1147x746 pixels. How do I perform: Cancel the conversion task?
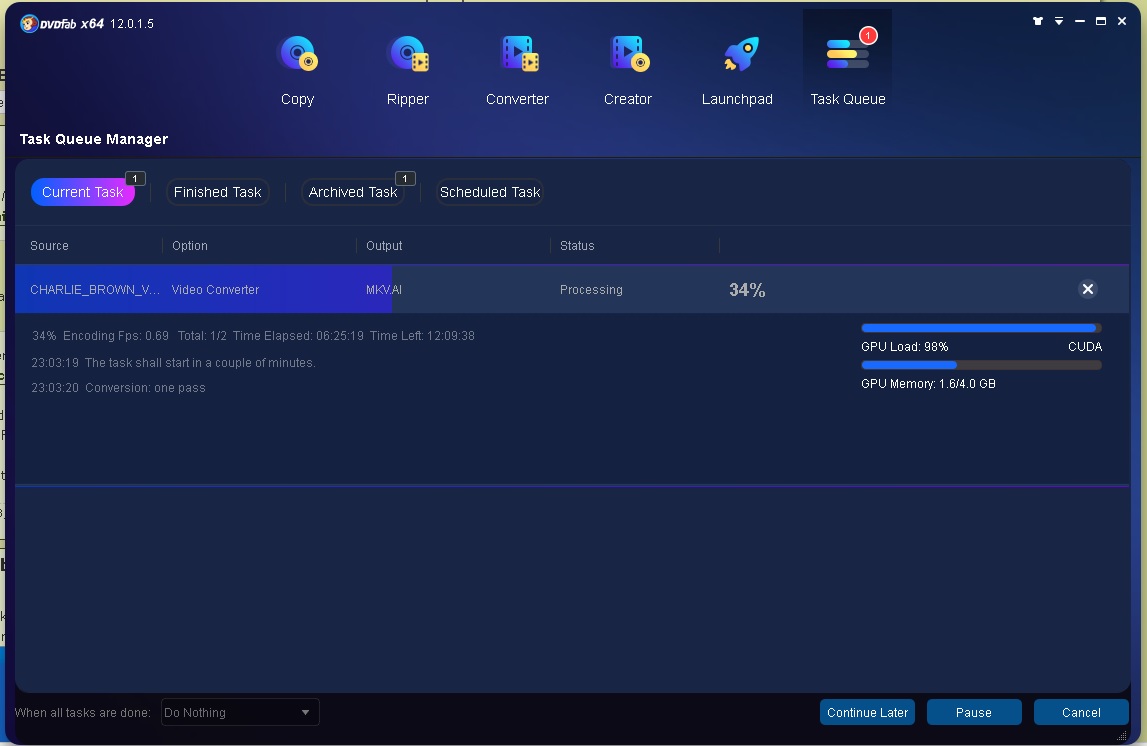coord(1081,712)
